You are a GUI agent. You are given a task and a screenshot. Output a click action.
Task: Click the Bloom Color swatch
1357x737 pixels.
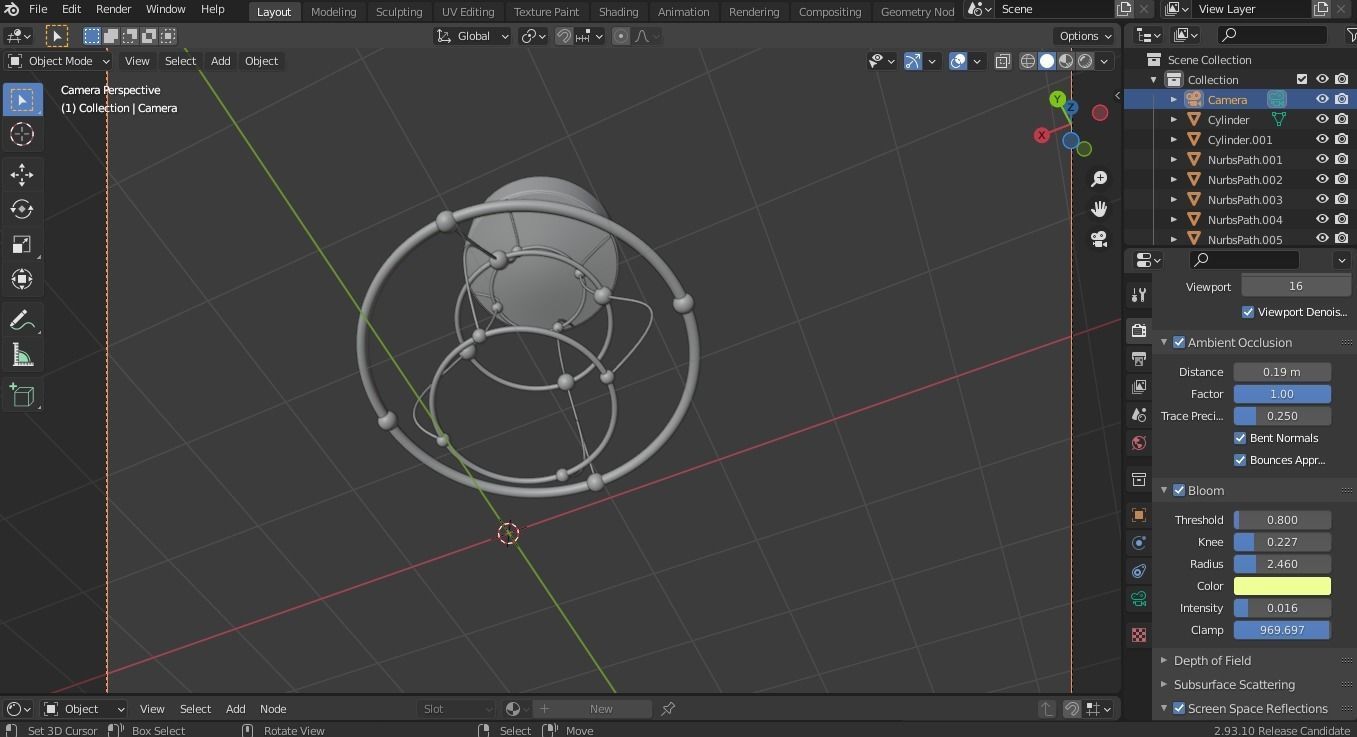pos(1282,586)
